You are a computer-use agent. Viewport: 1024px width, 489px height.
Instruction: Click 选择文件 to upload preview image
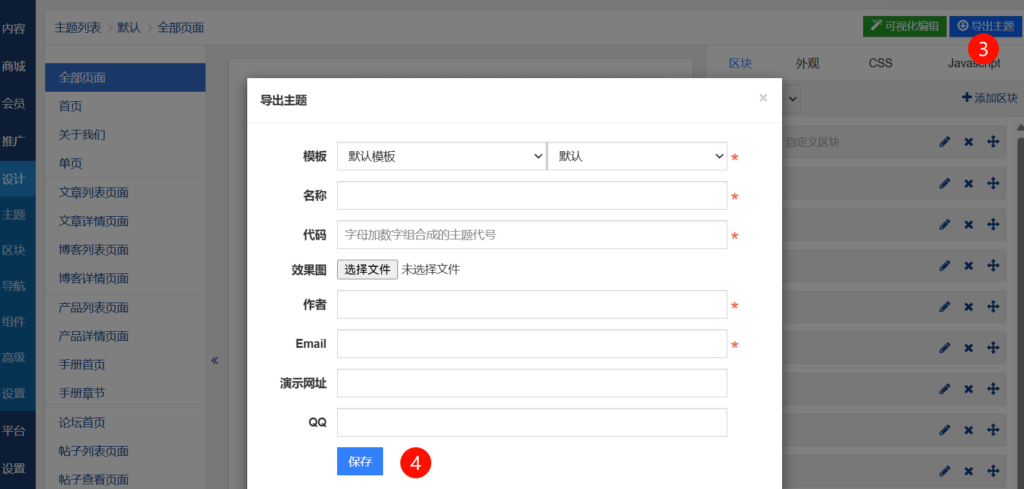pyautogui.click(x=366, y=269)
